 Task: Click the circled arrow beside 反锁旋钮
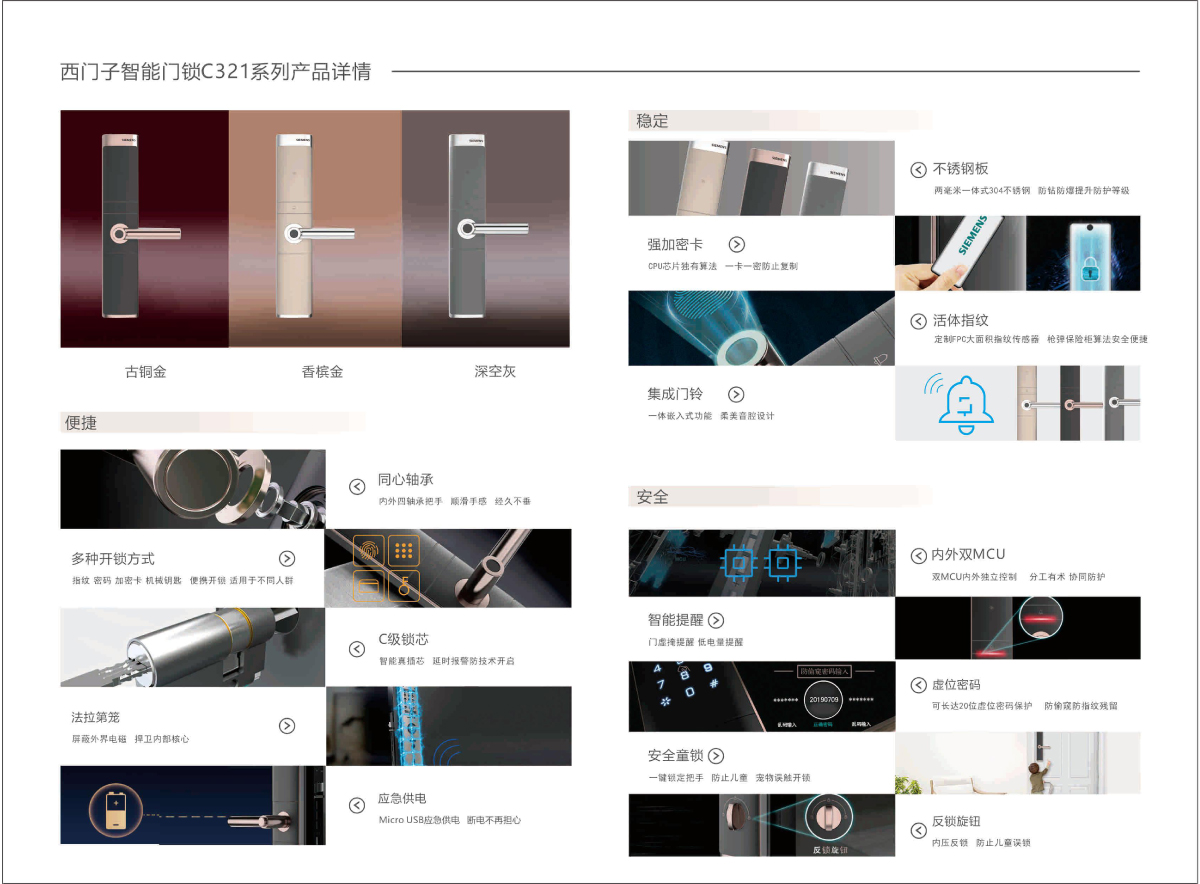(918, 830)
